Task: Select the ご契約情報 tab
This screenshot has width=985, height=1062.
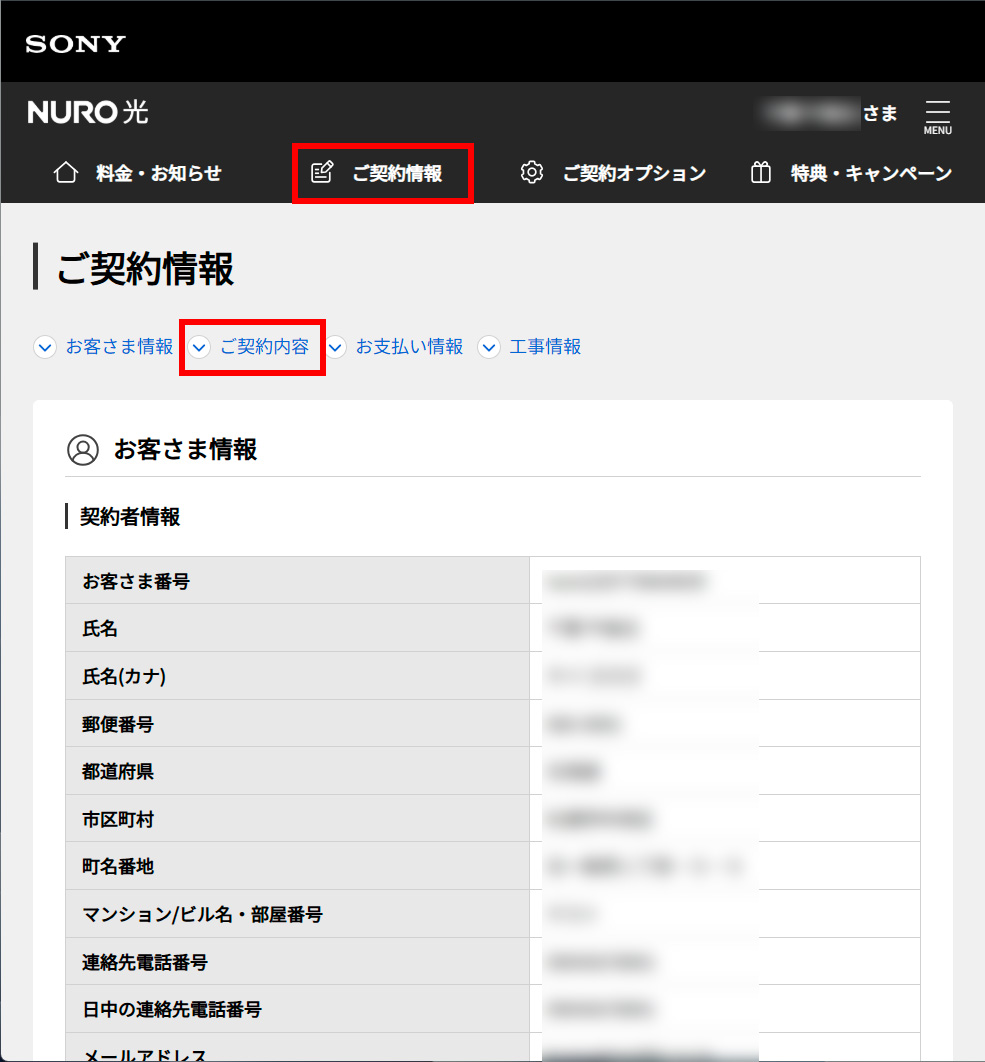Action: point(377,173)
